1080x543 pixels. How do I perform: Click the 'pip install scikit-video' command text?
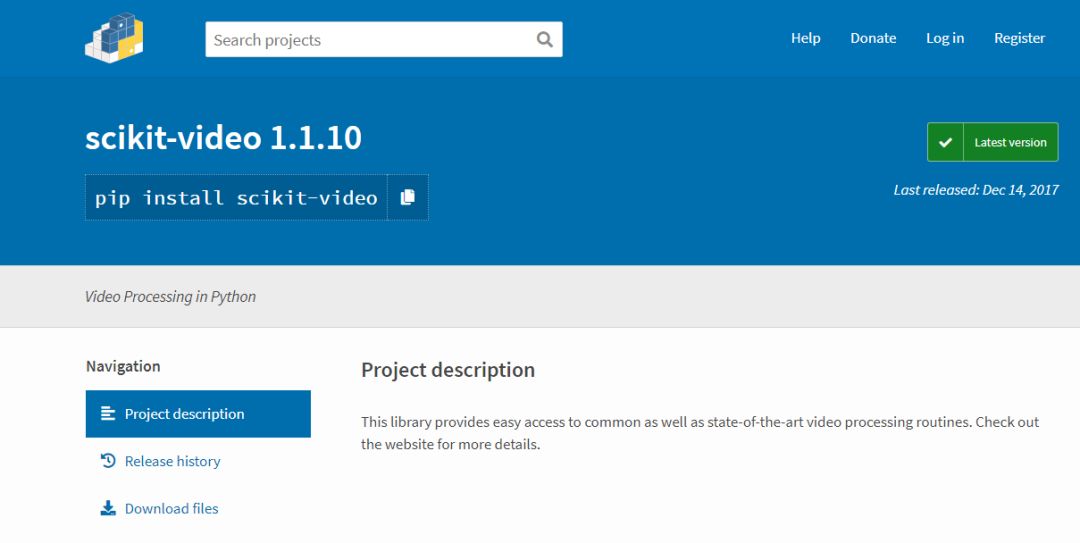pos(236,198)
